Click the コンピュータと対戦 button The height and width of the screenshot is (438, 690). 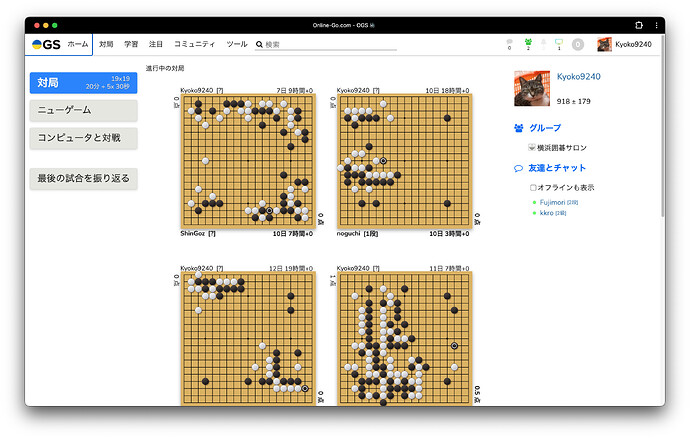coord(83,138)
